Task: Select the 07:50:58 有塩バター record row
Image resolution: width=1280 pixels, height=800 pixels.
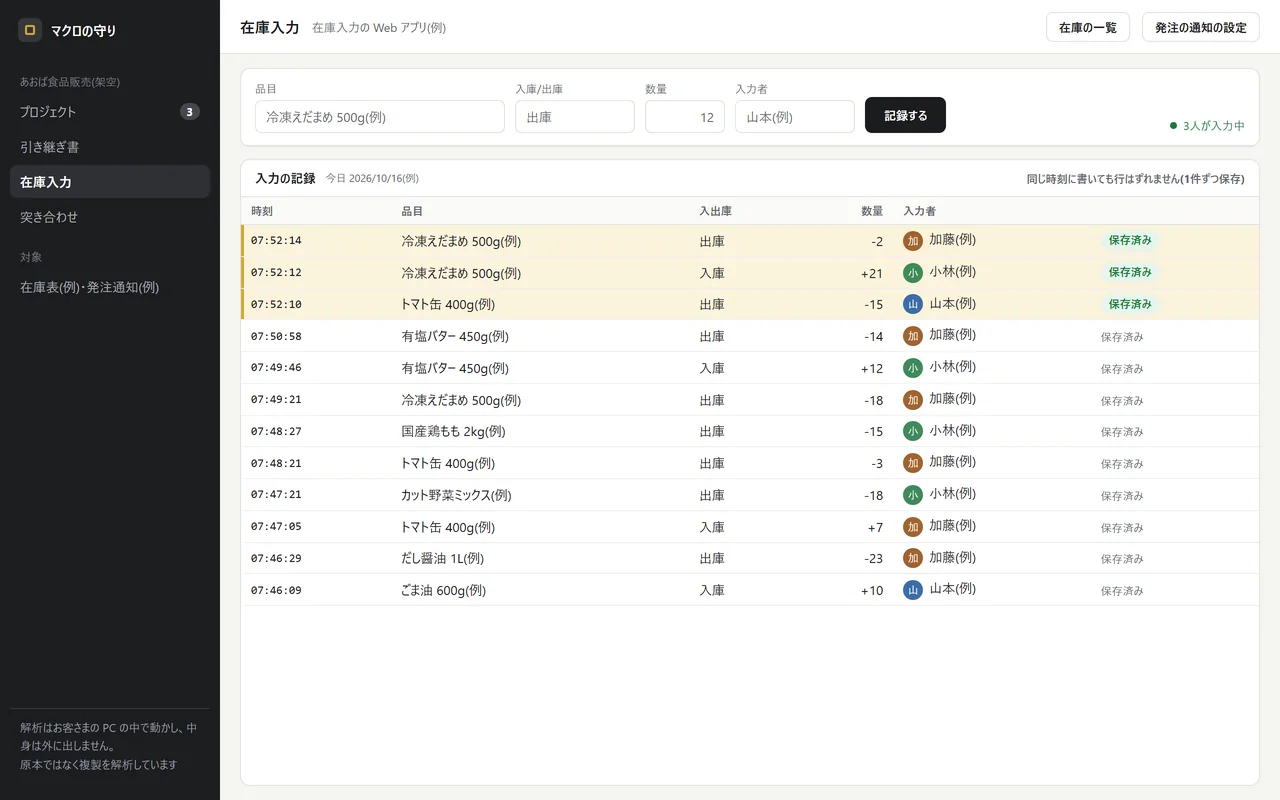Action: pyautogui.click(x=750, y=336)
